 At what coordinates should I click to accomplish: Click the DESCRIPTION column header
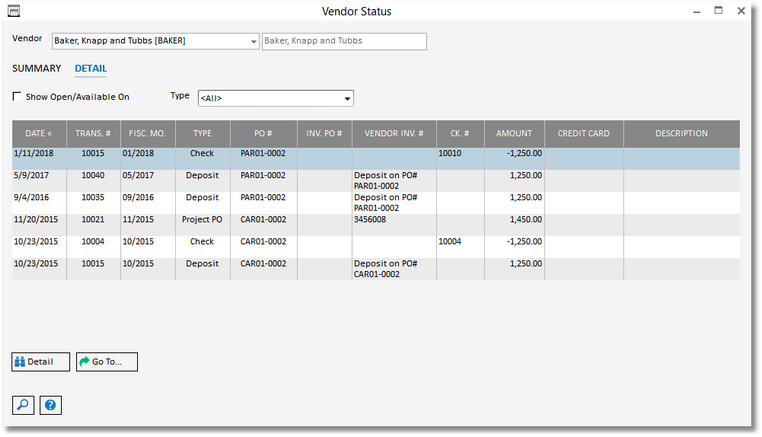coord(681,134)
